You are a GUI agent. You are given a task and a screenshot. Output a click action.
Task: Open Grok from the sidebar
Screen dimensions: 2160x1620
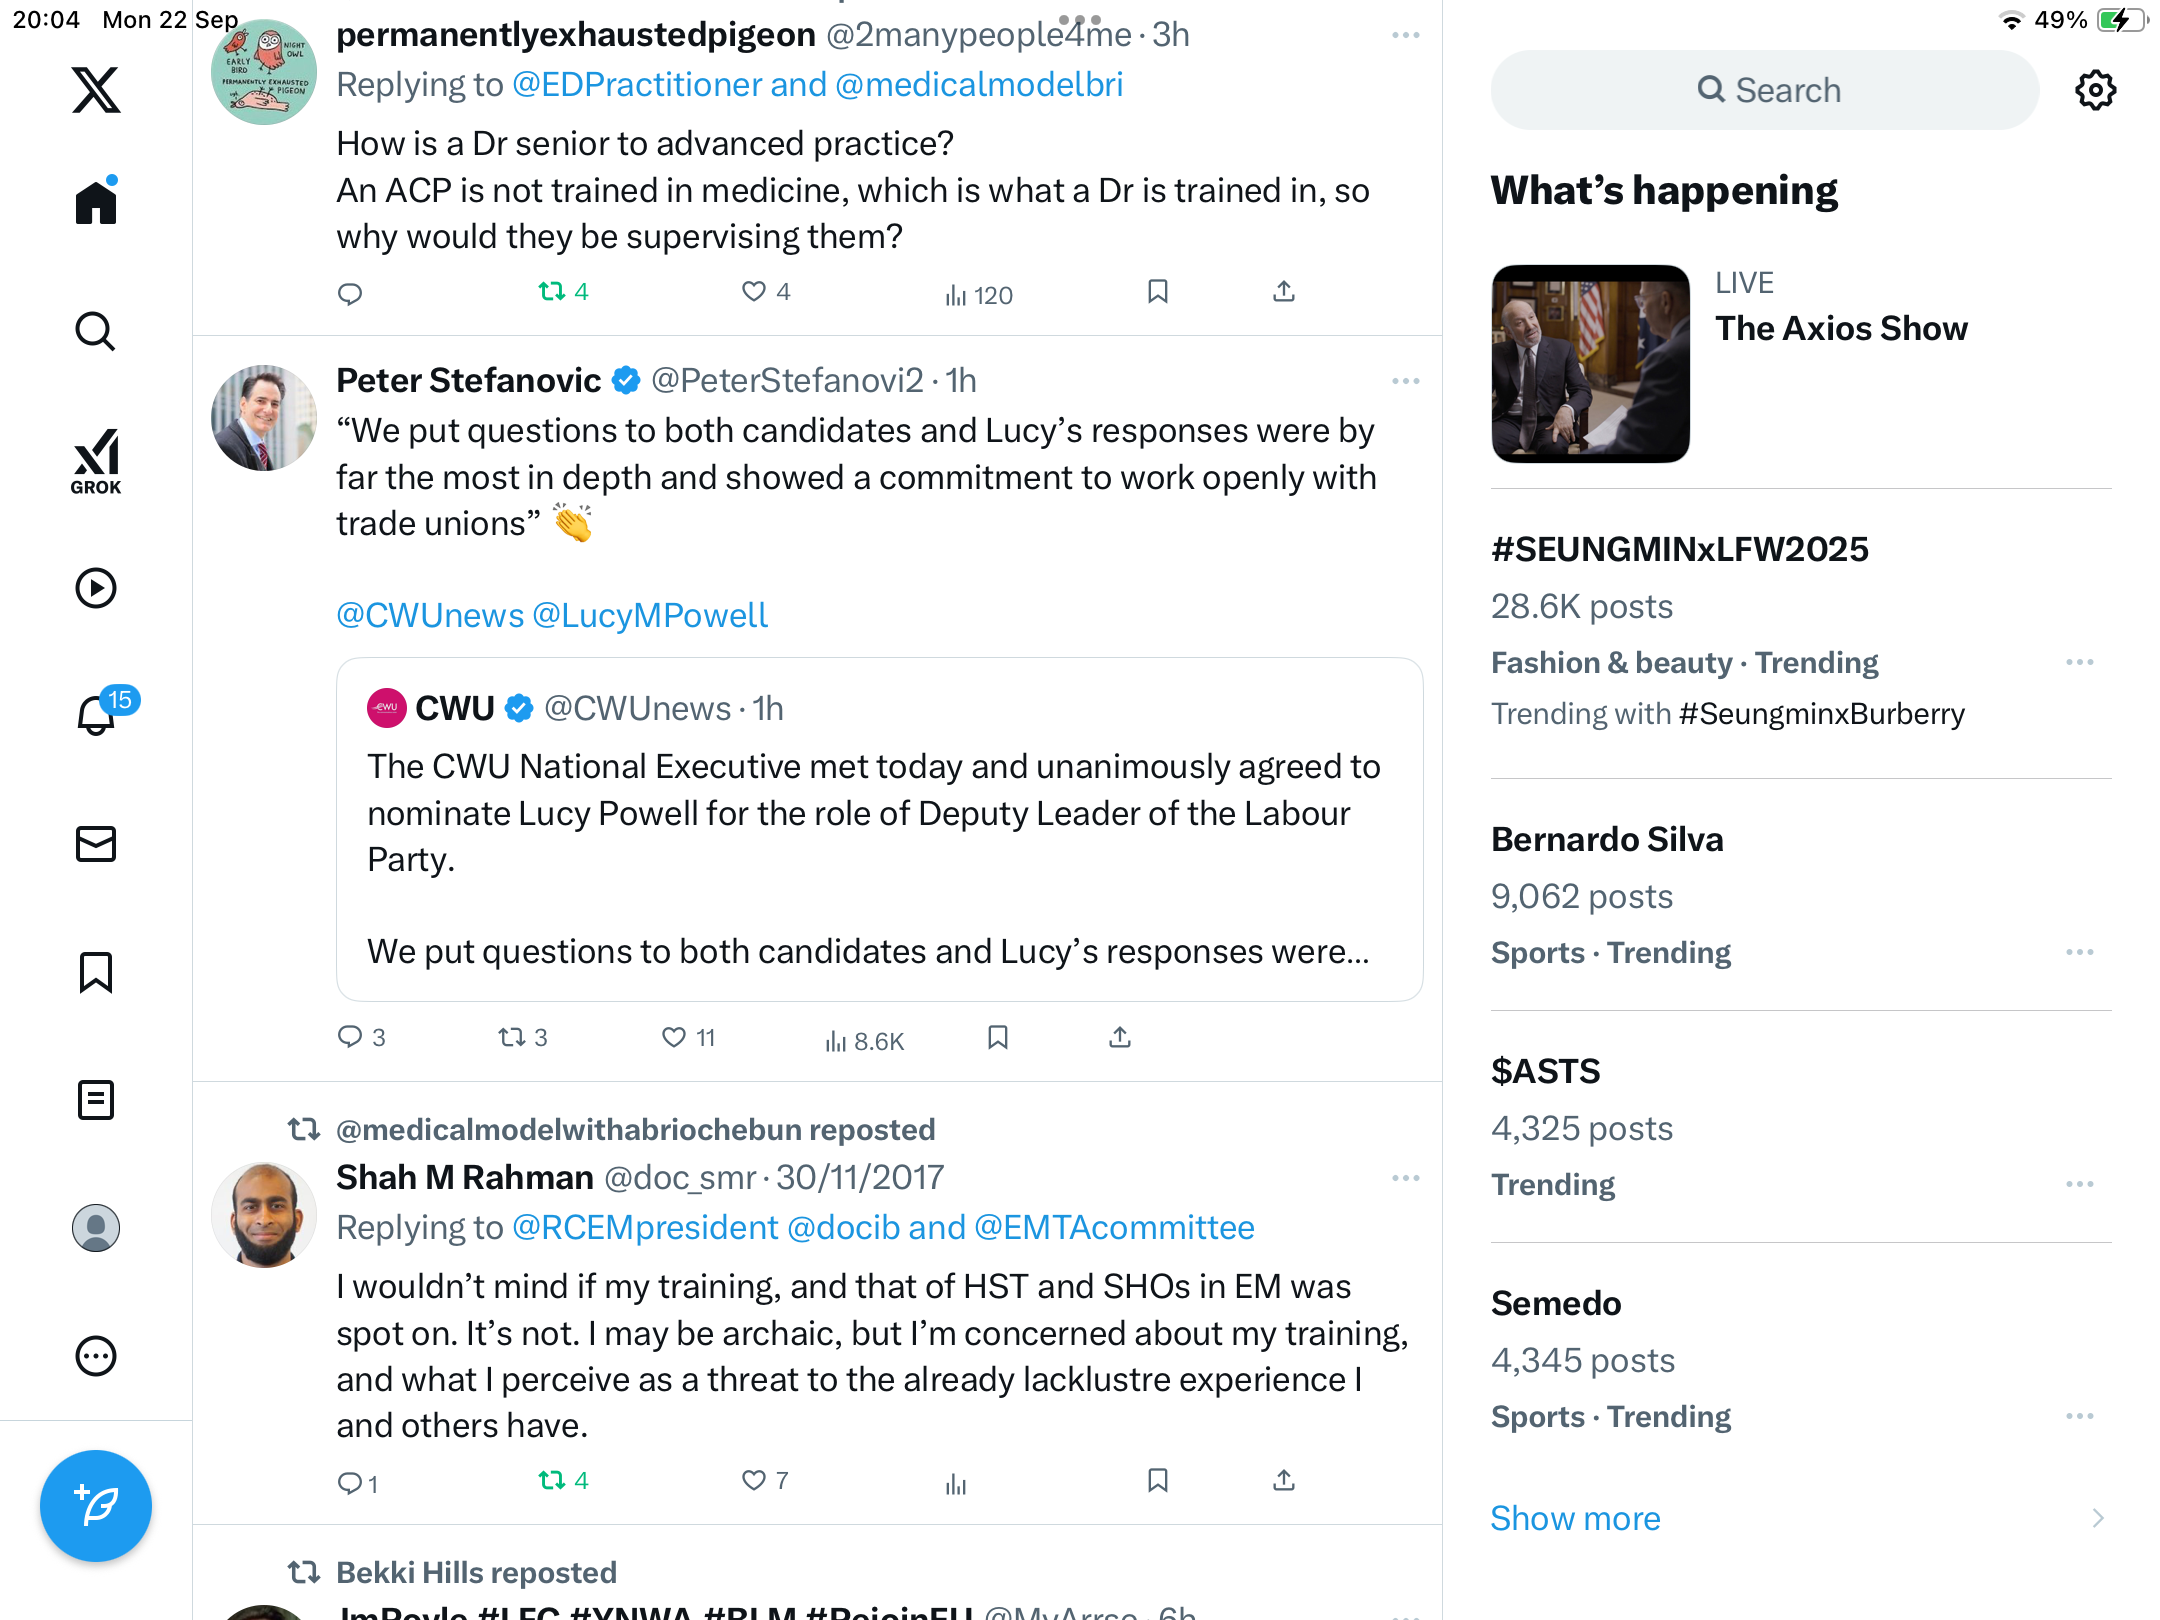pyautogui.click(x=96, y=461)
